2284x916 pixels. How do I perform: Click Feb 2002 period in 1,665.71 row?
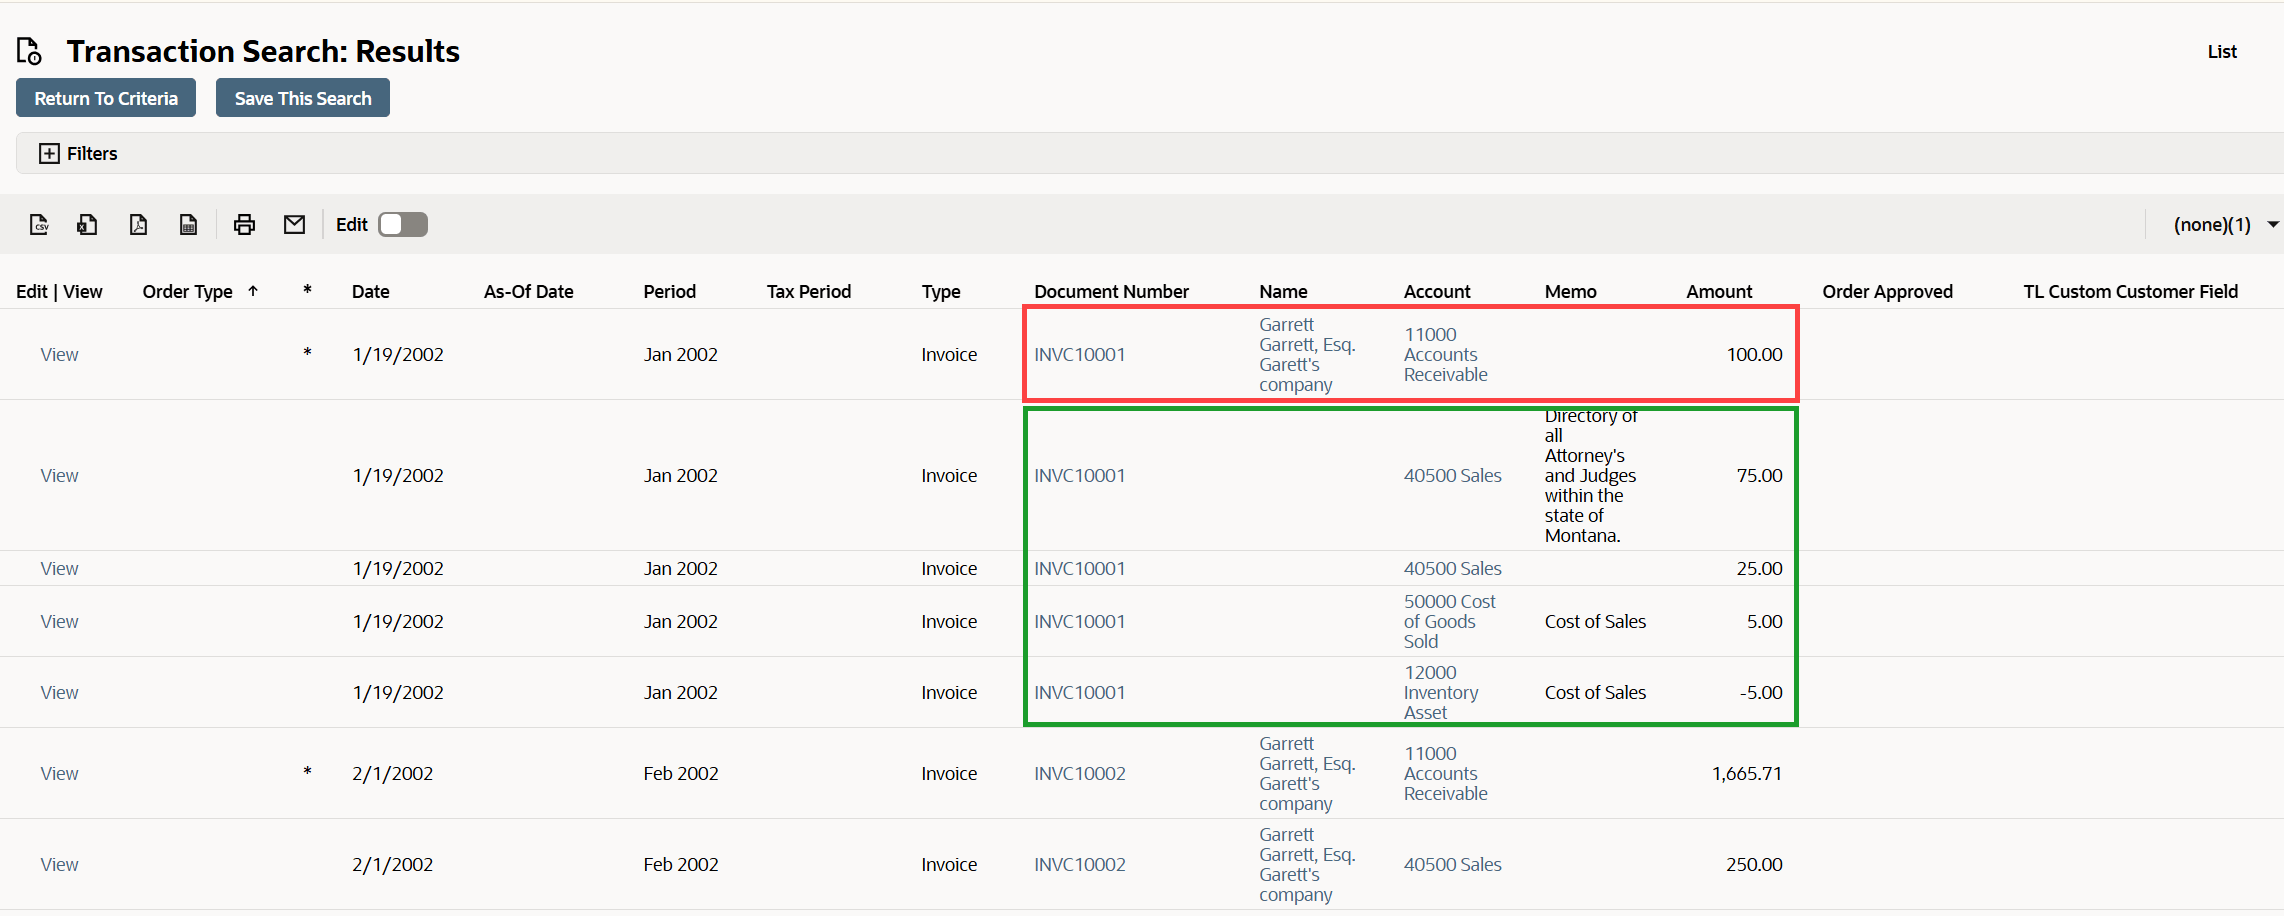(681, 774)
